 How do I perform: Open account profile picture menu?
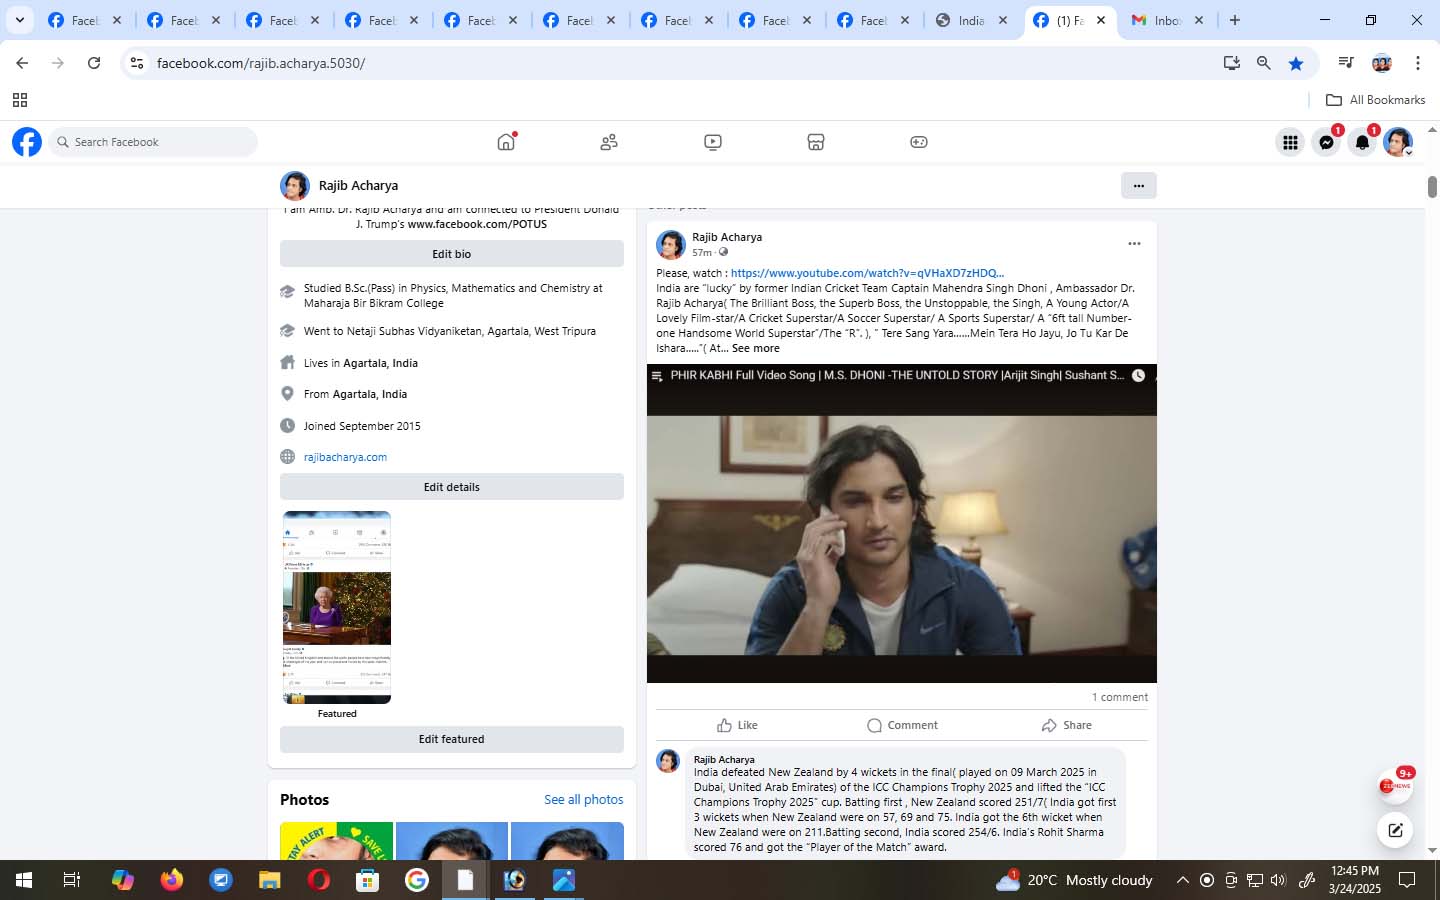point(1398,143)
